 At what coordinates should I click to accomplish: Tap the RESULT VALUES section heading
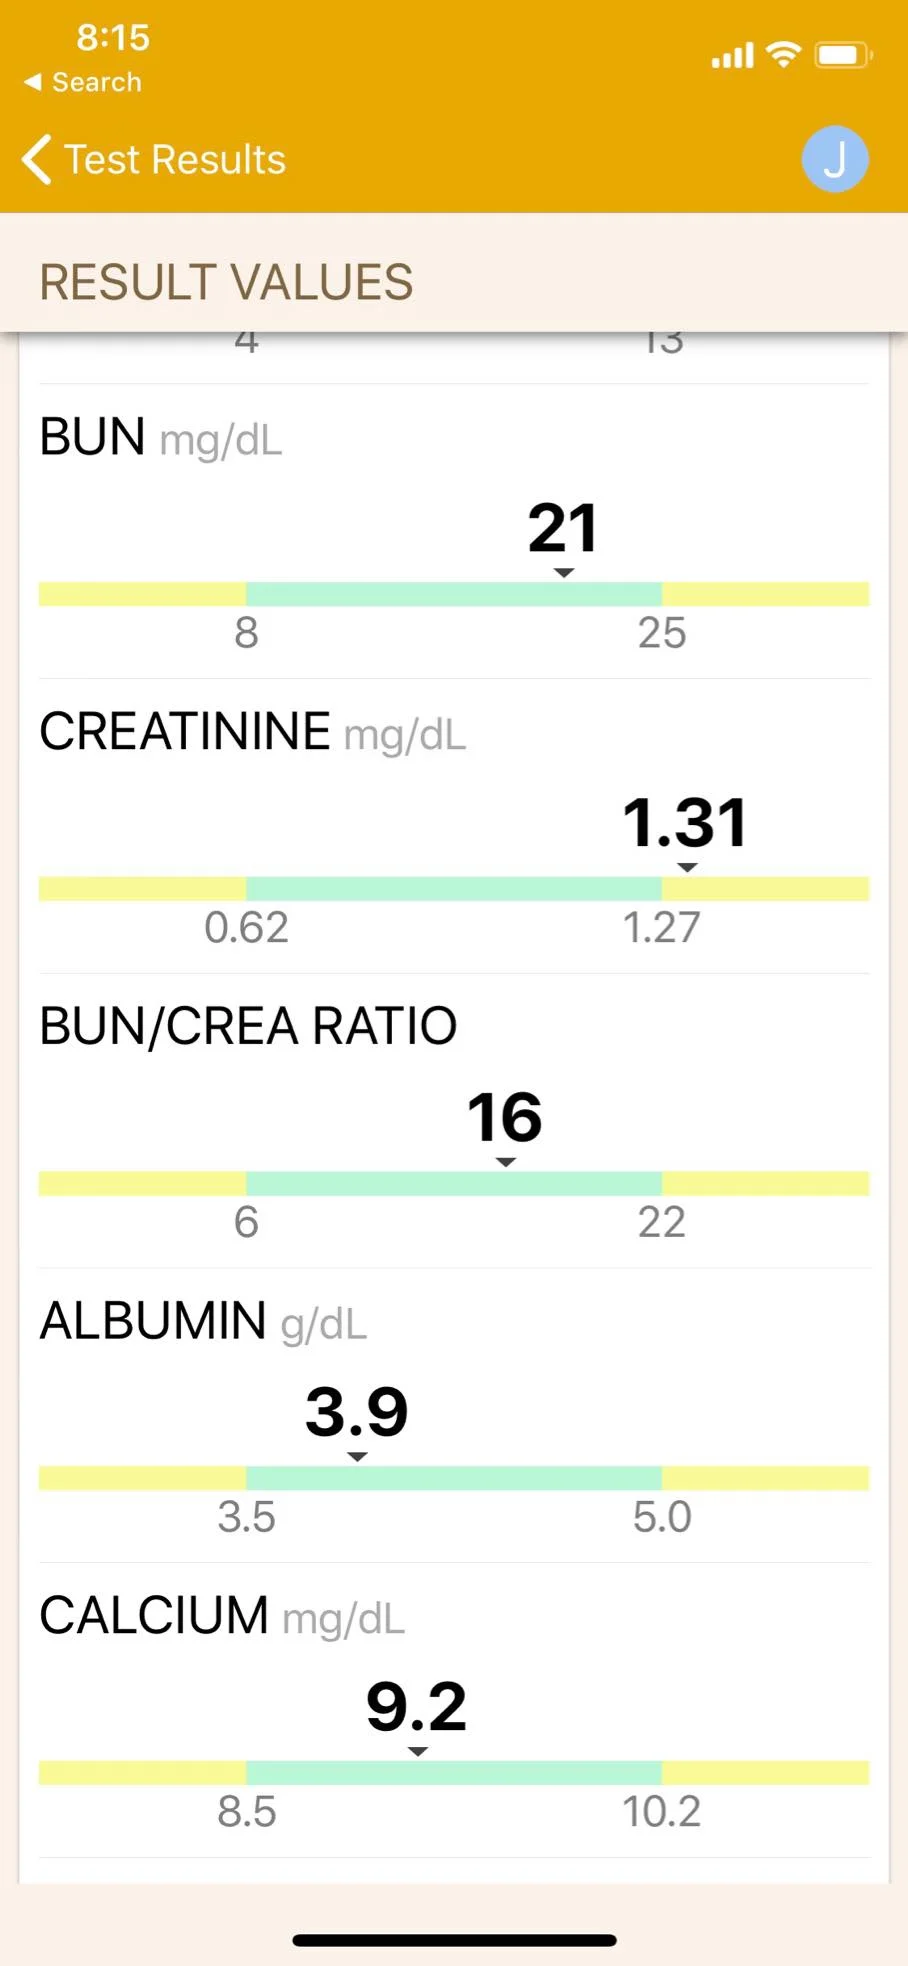[226, 282]
